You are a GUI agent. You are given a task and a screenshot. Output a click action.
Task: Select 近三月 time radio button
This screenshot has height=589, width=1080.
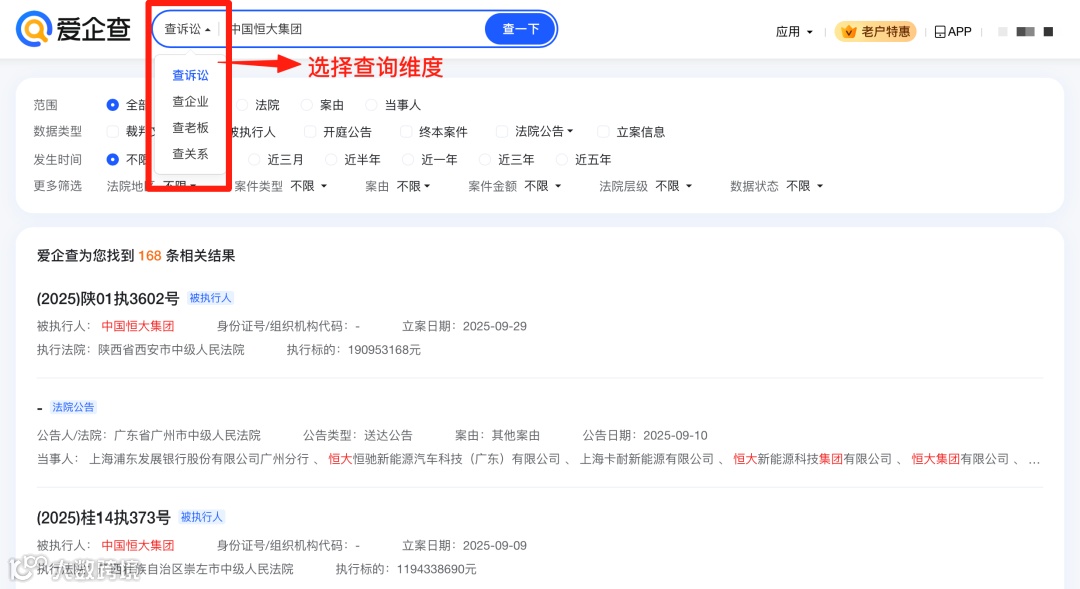(x=254, y=159)
